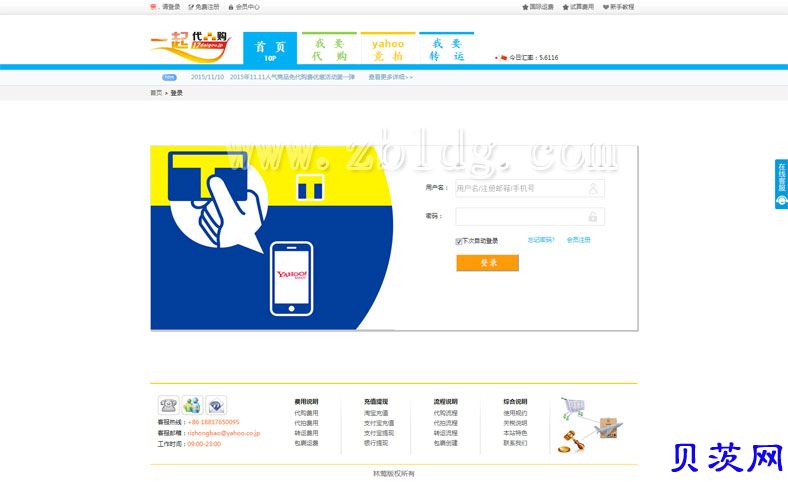The width and height of the screenshot is (788, 482).
Task: Open 关税说明 footer link
Action: point(515,423)
